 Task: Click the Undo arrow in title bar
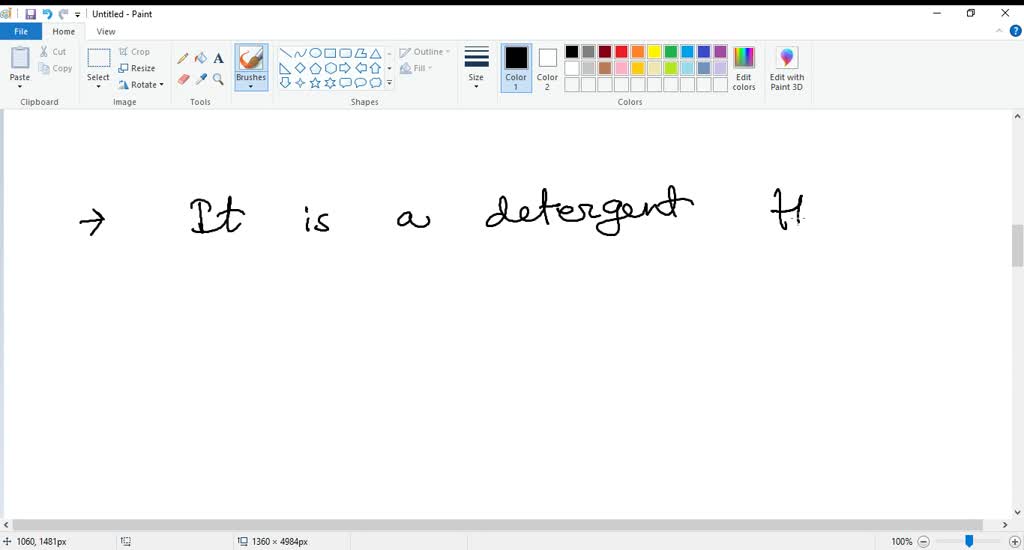[x=47, y=14]
